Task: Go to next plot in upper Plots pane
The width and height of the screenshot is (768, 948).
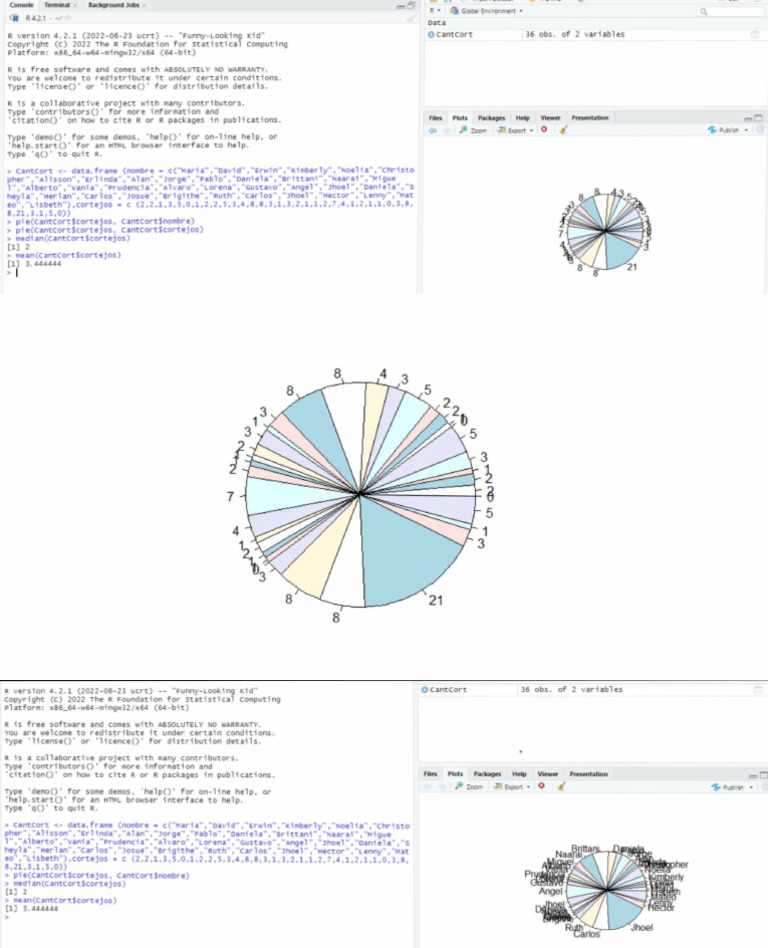Action: [x=447, y=130]
